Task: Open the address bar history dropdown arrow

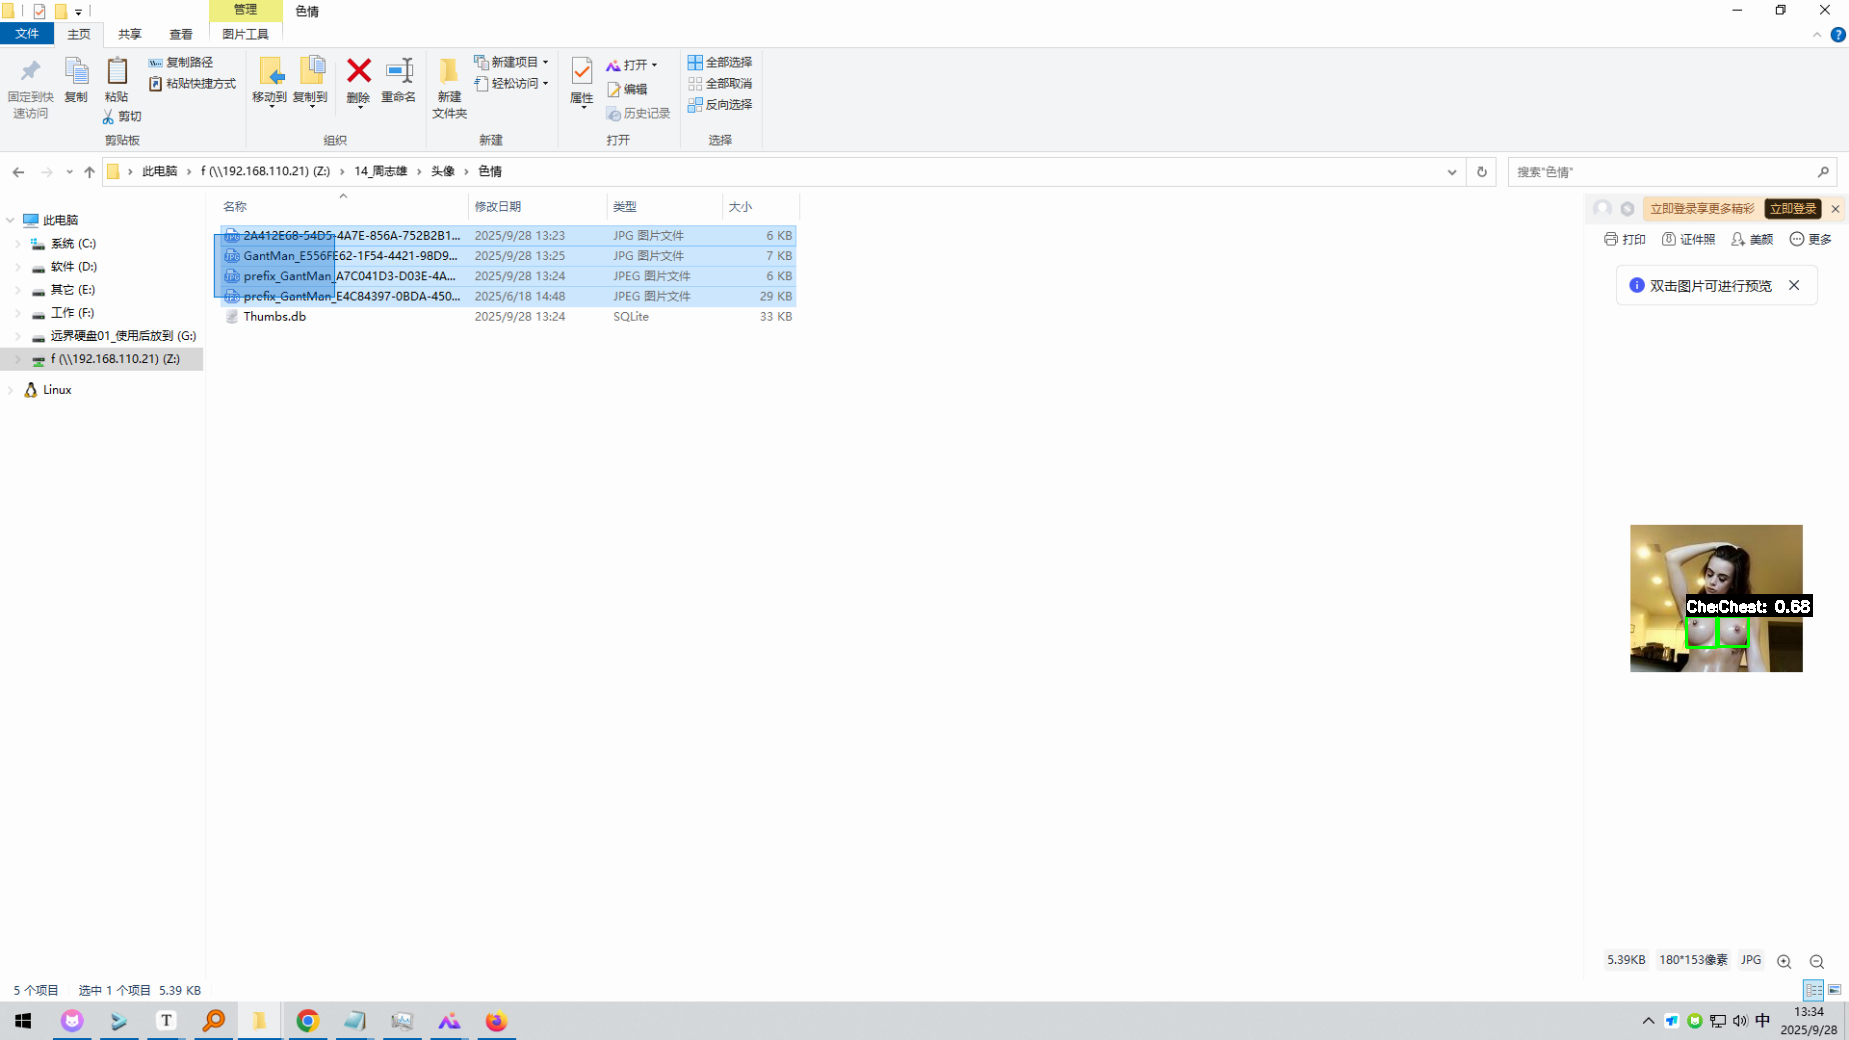Action: point(1451,172)
